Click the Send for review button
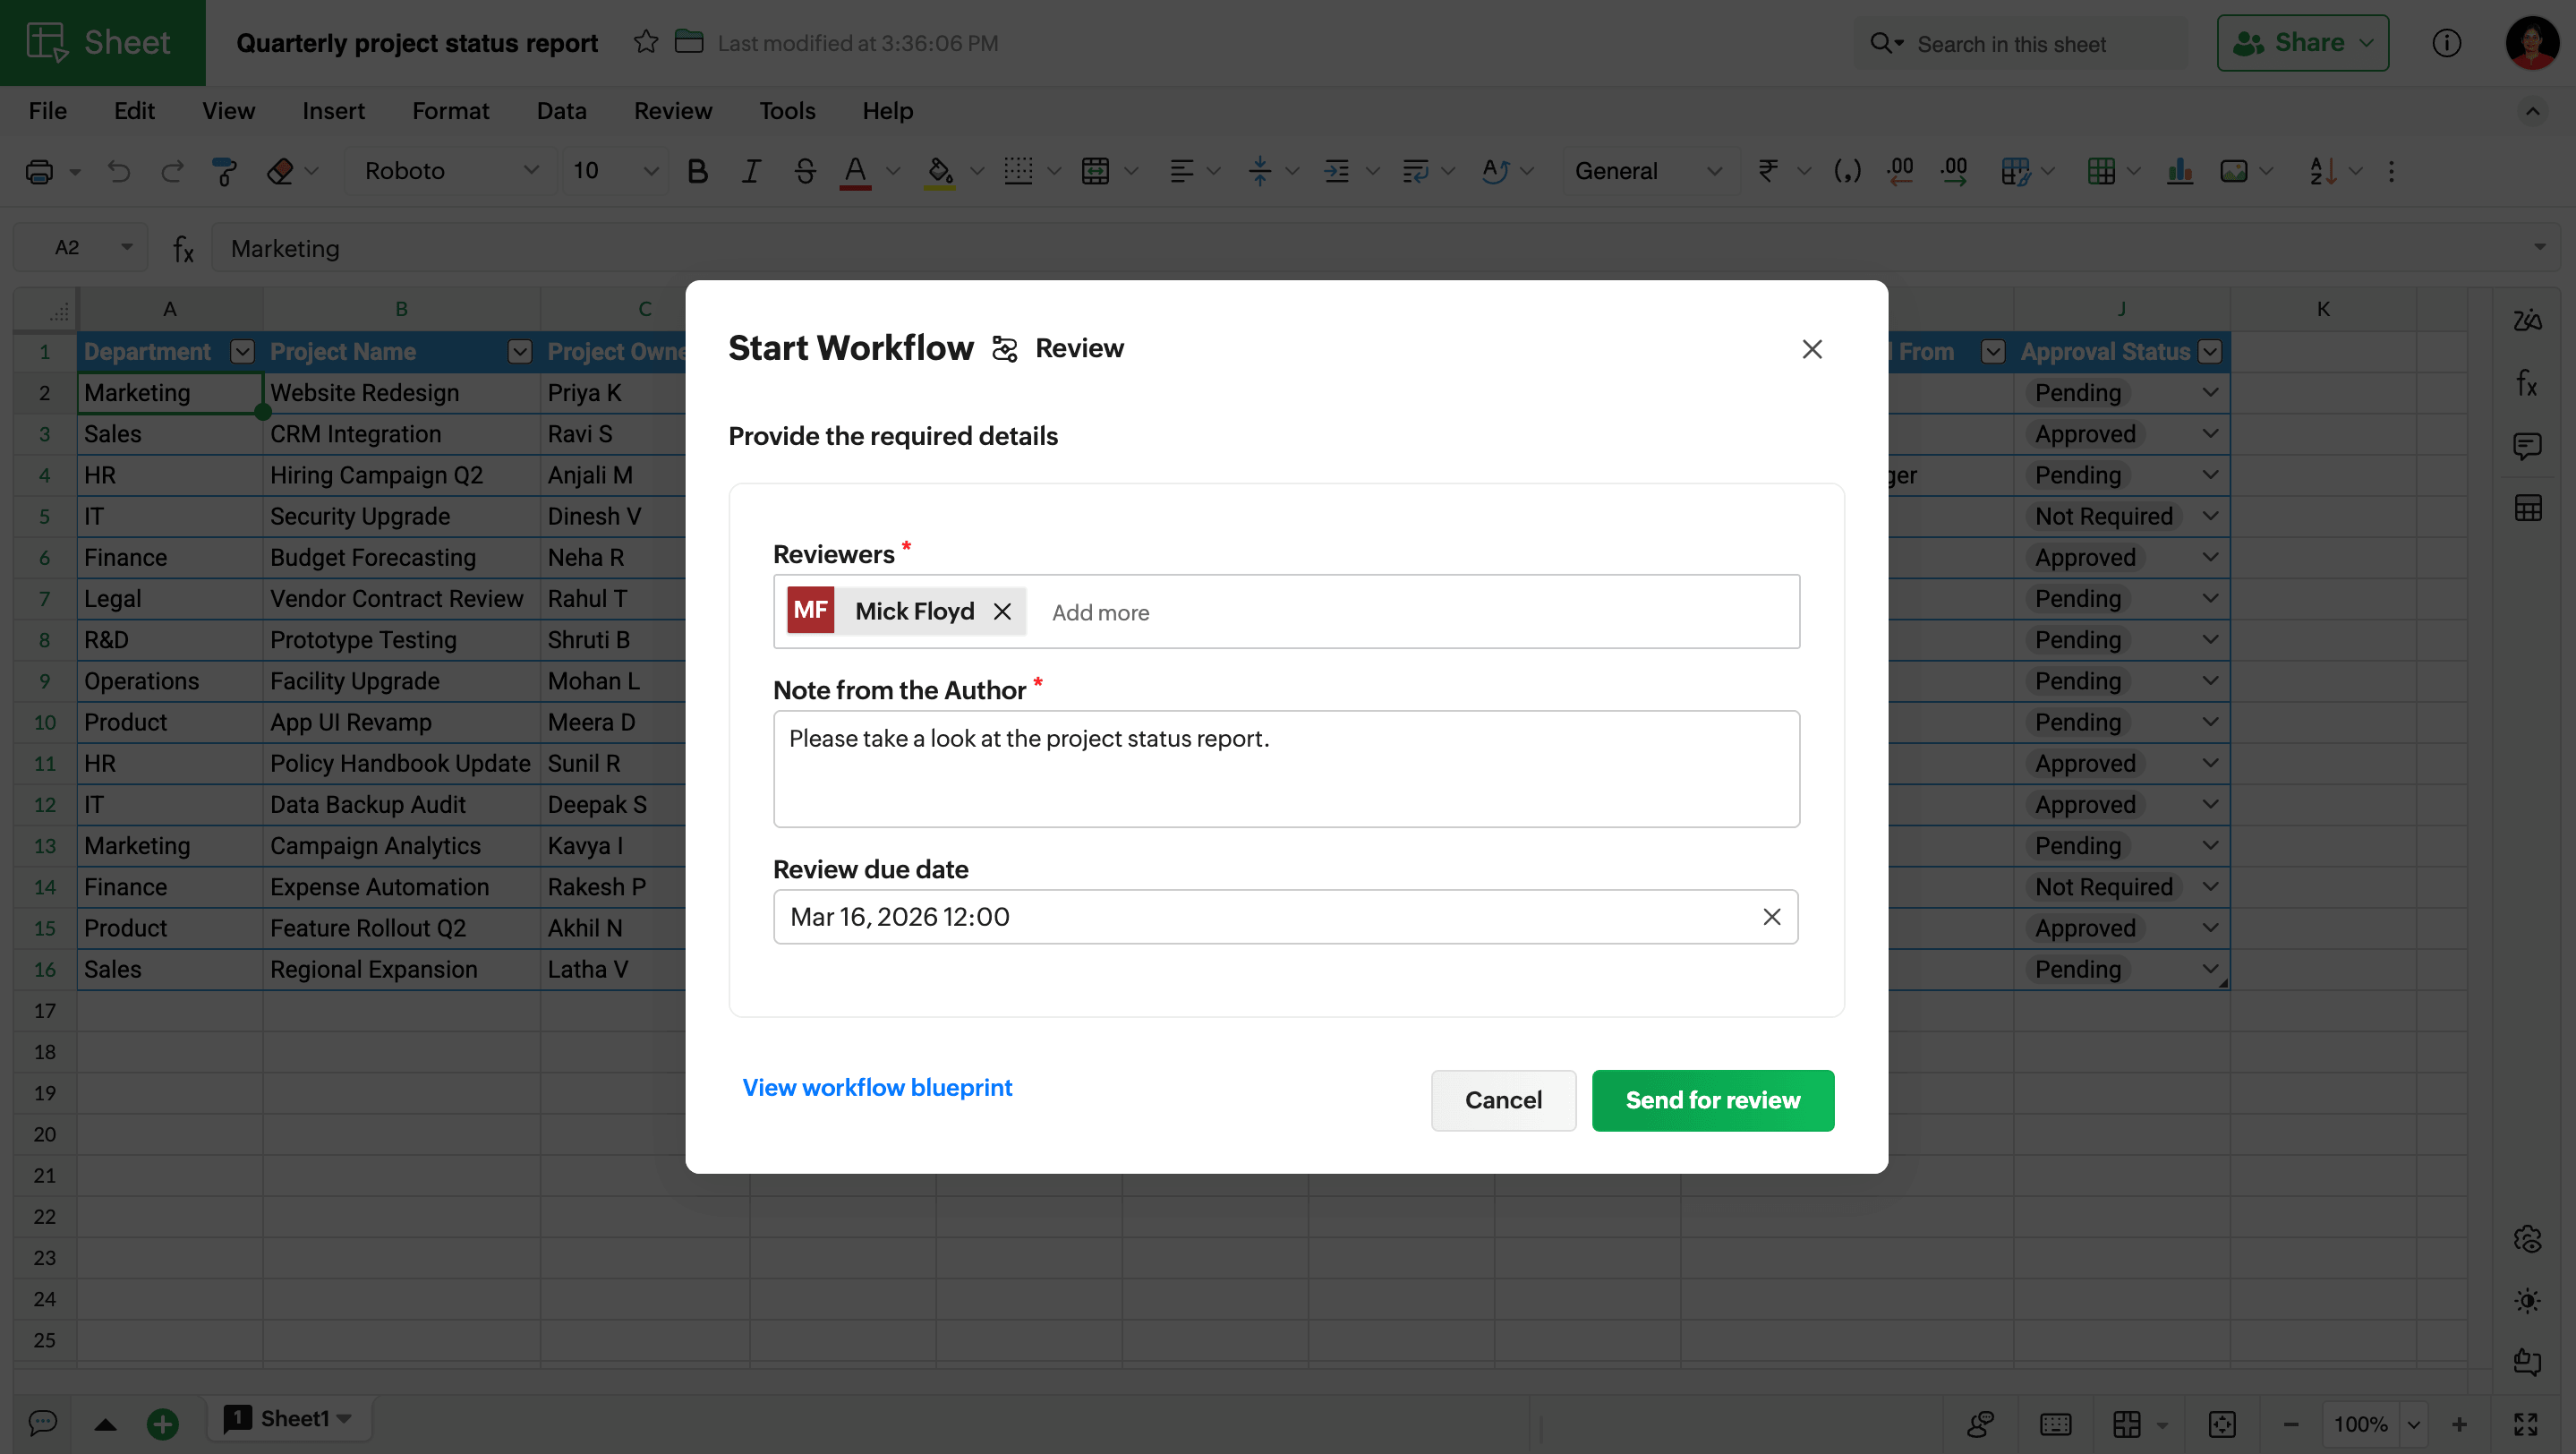The width and height of the screenshot is (2576, 1454). pyautogui.click(x=1712, y=1100)
